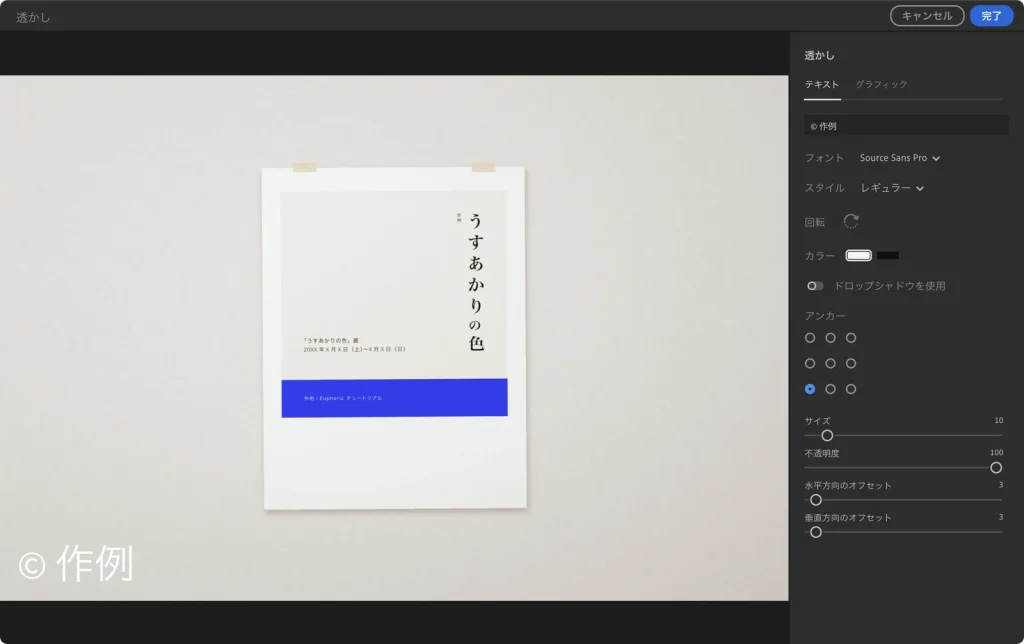Screen dimensions: 1024x644
Task: Set the anchor to top-right
Action: (x=851, y=338)
